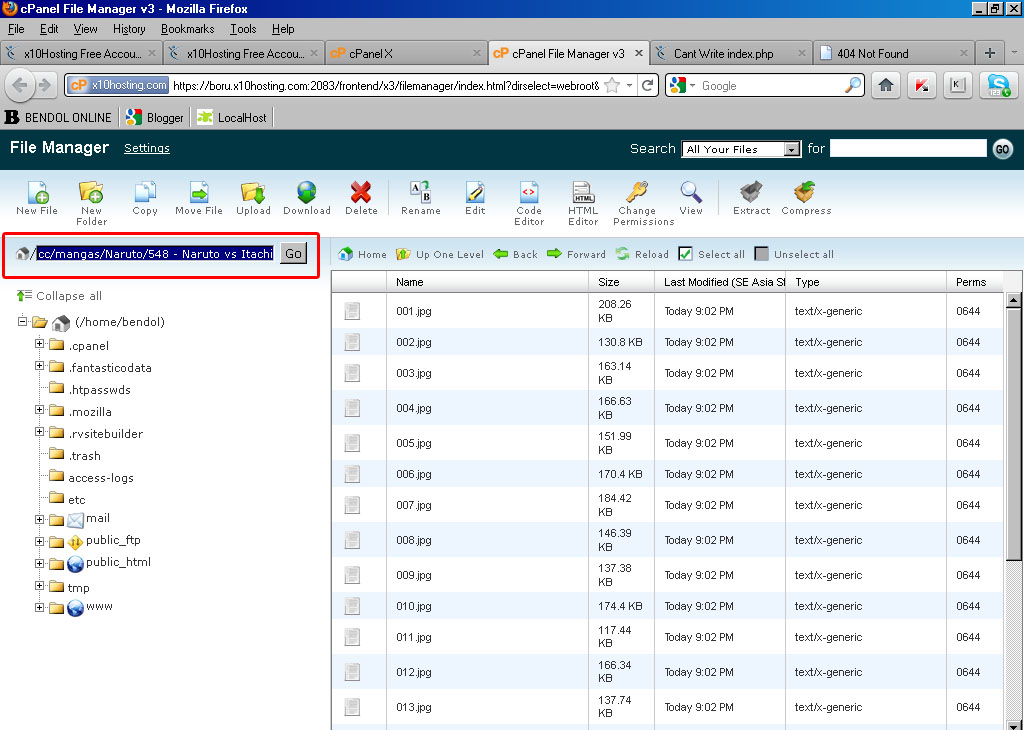Click the search GO button
The image size is (1024, 730).
click(x=1002, y=149)
